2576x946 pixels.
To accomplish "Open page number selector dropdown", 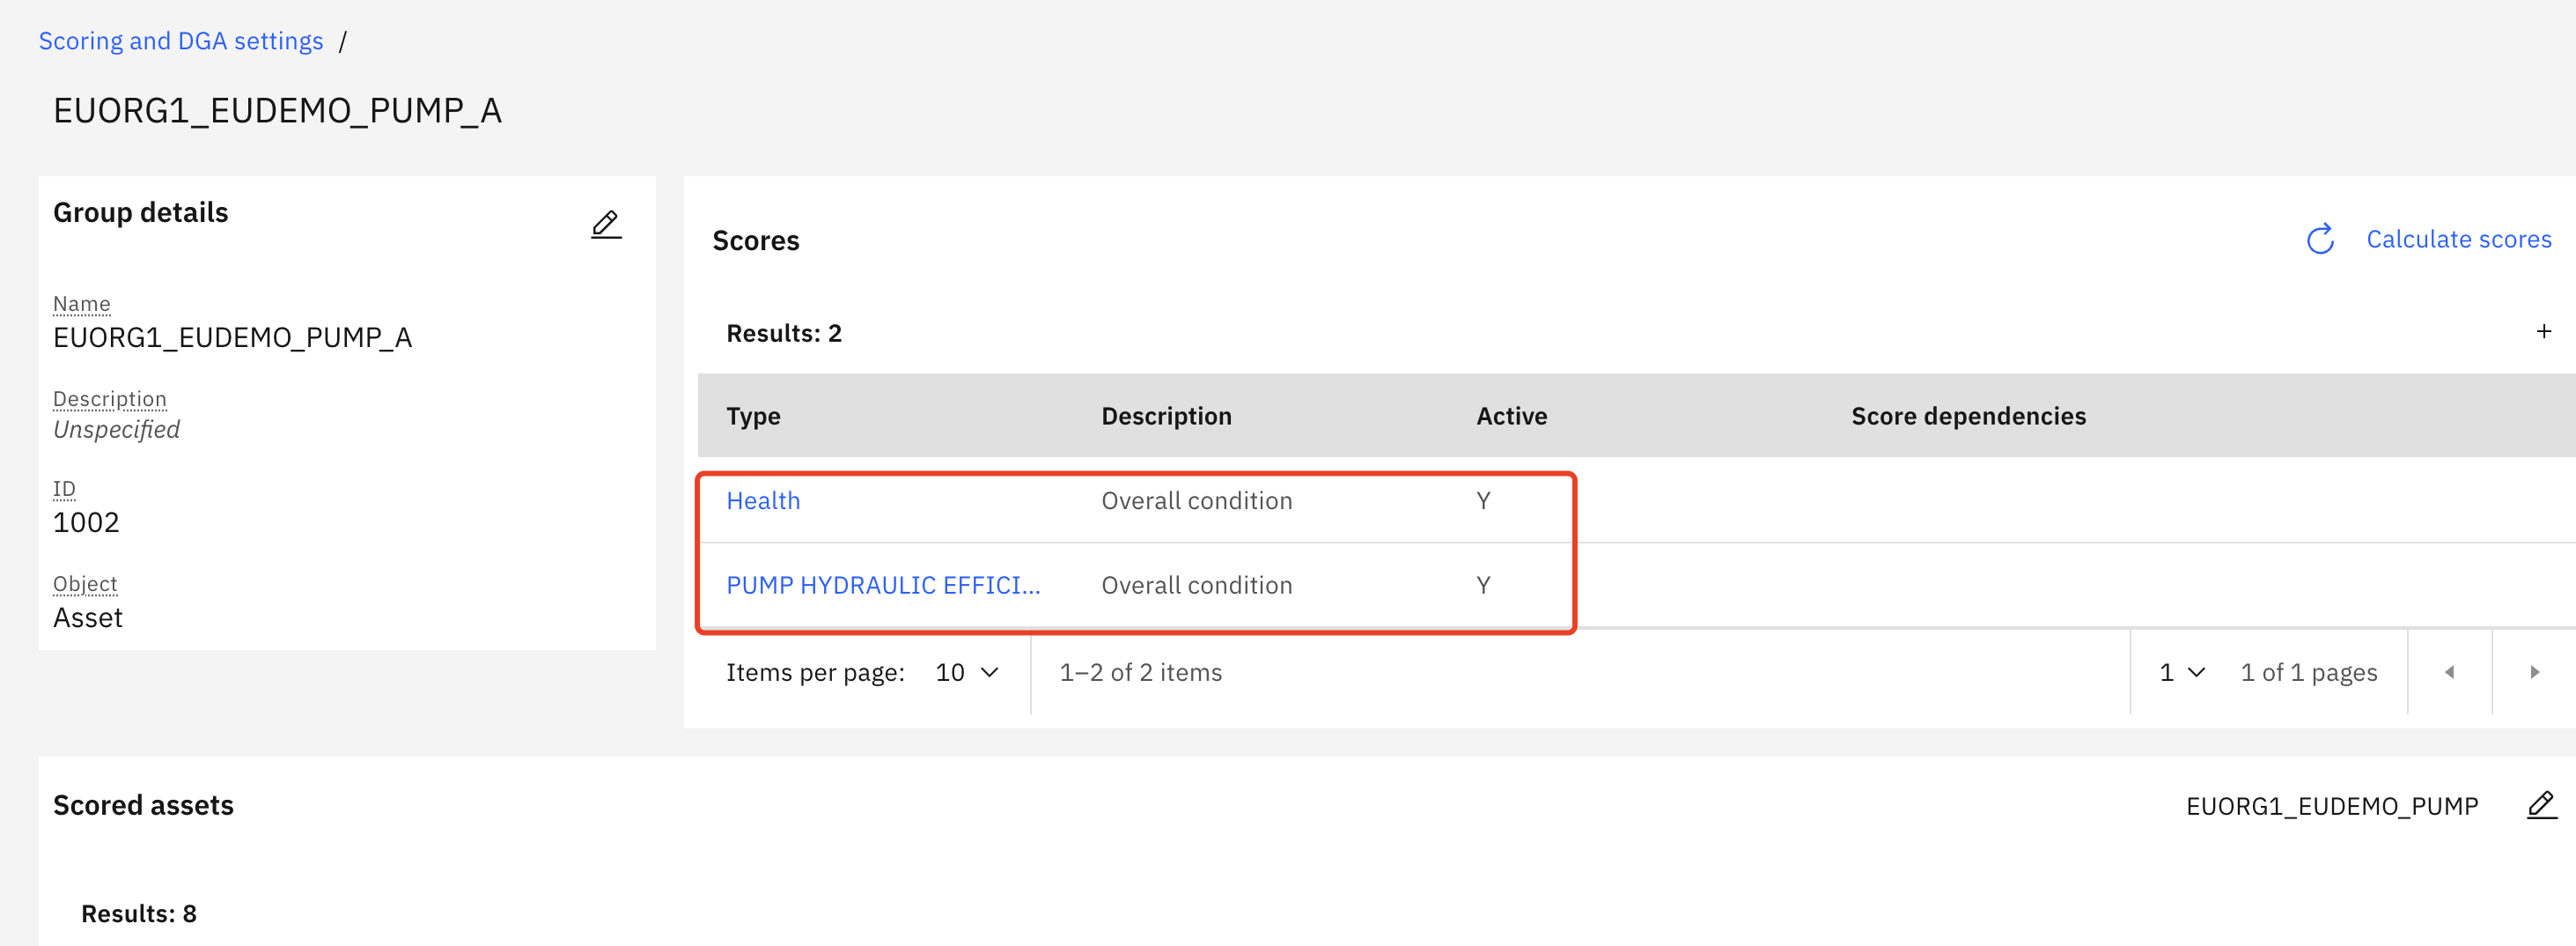I will (2182, 672).
